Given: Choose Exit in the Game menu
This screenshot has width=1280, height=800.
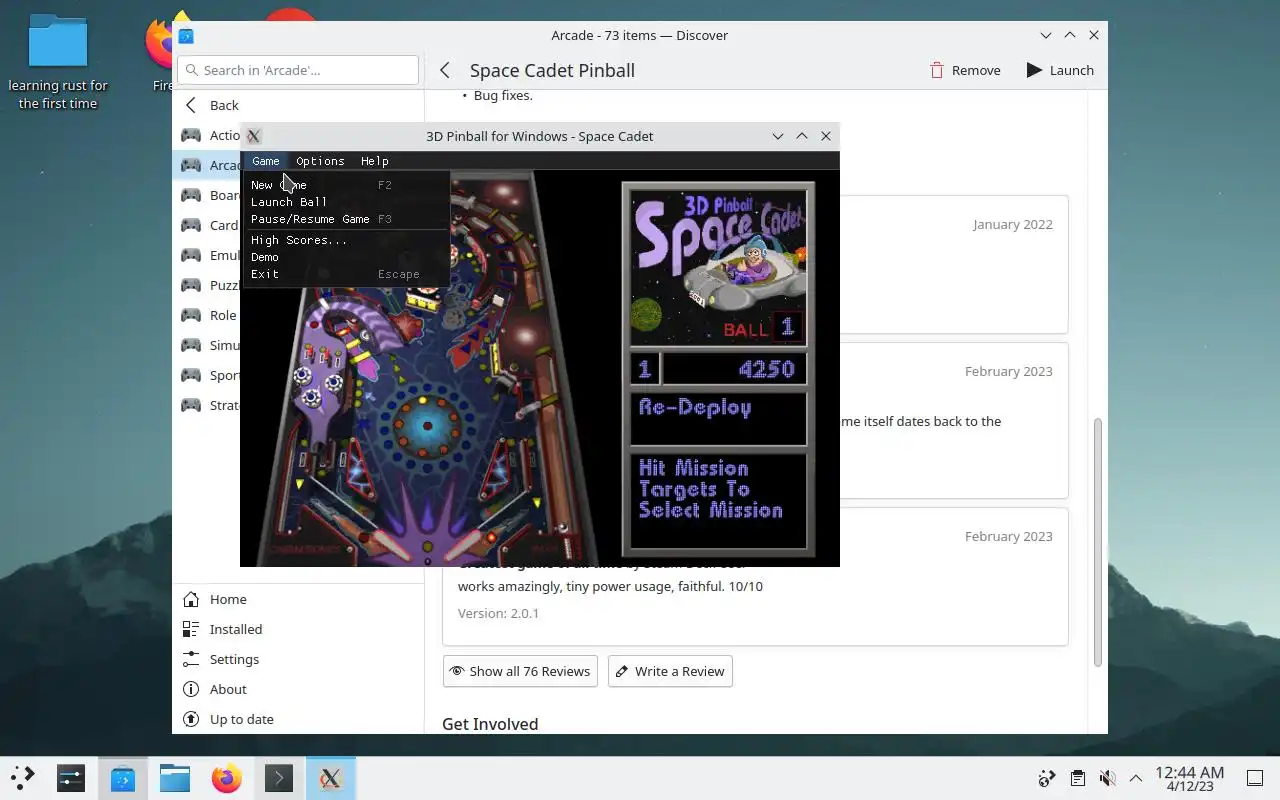Looking at the screenshot, I should click(x=345, y=274).
